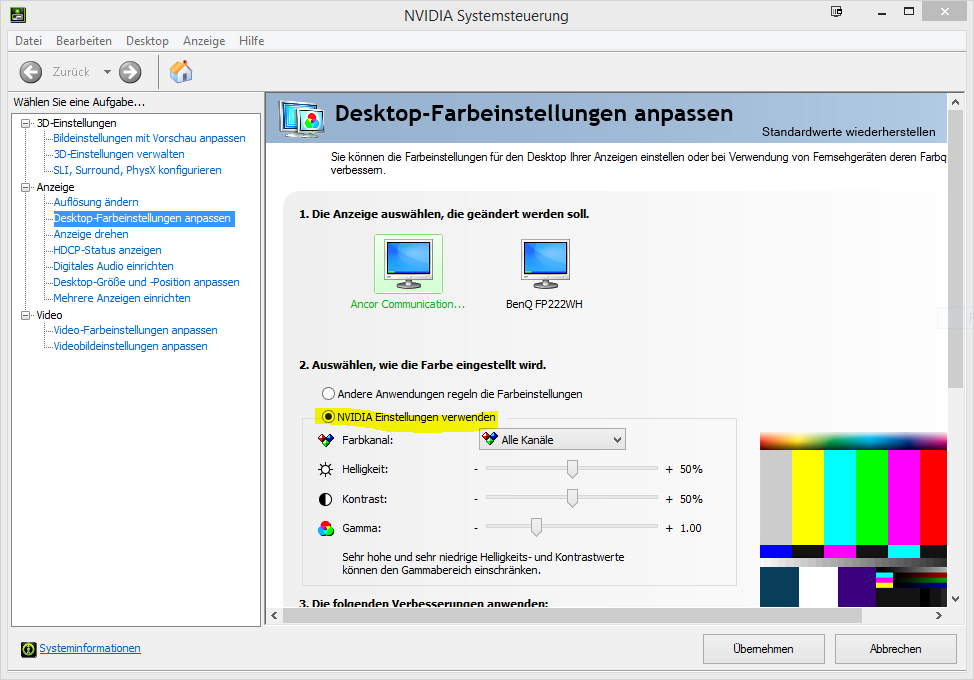Click the Helligkeit '50%' value
This screenshot has height=680, width=974.
(x=691, y=469)
